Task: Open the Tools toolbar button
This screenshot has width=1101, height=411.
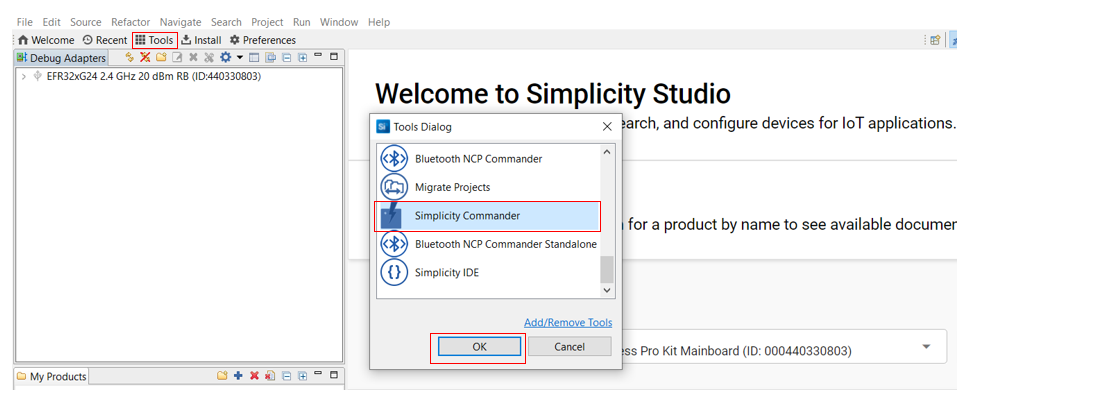Action: [154, 40]
